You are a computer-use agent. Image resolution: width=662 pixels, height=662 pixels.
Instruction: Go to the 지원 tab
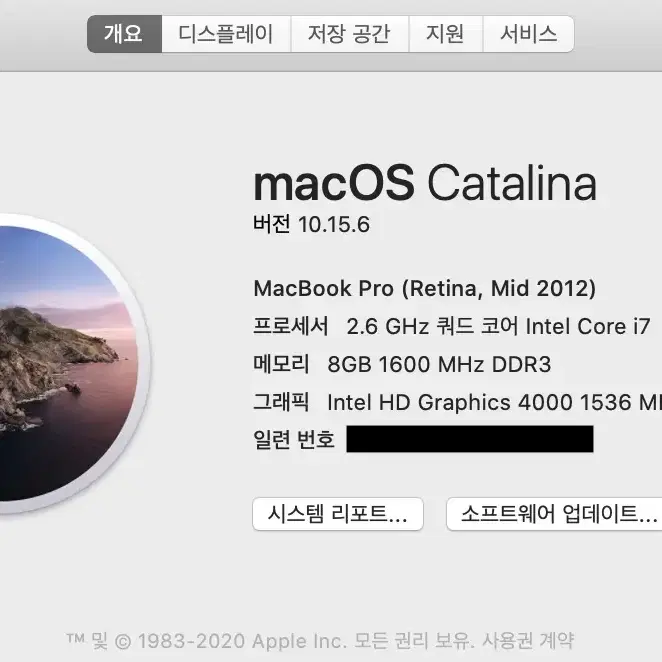[446, 34]
